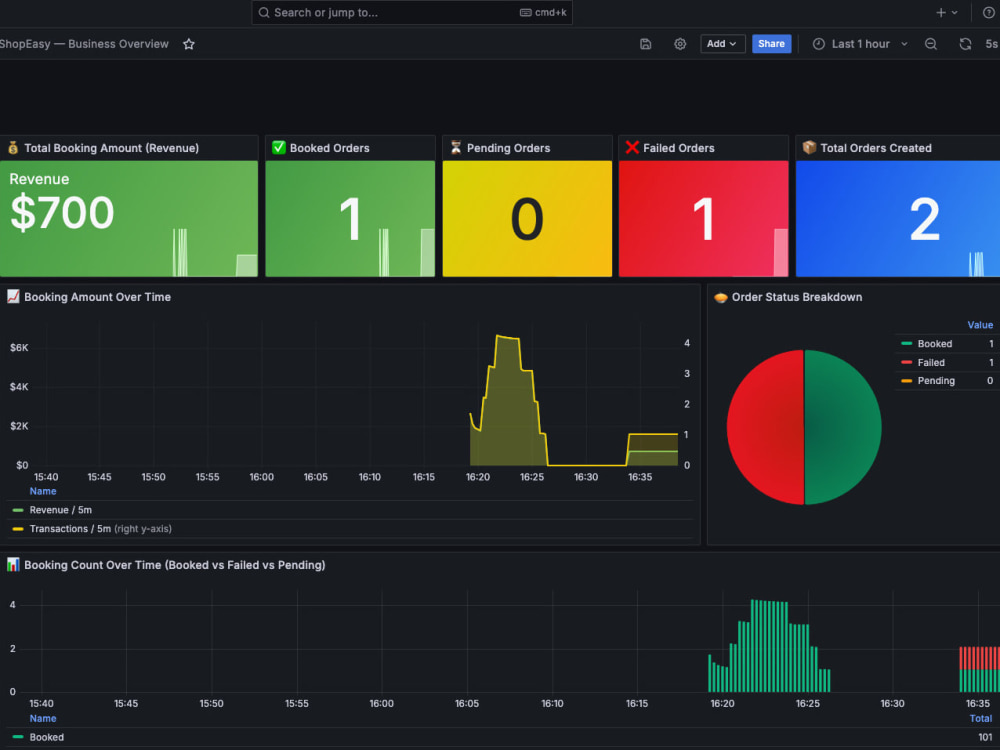Sort Booking Count legend by Name
The width and height of the screenshot is (1000, 750).
pos(43,718)
